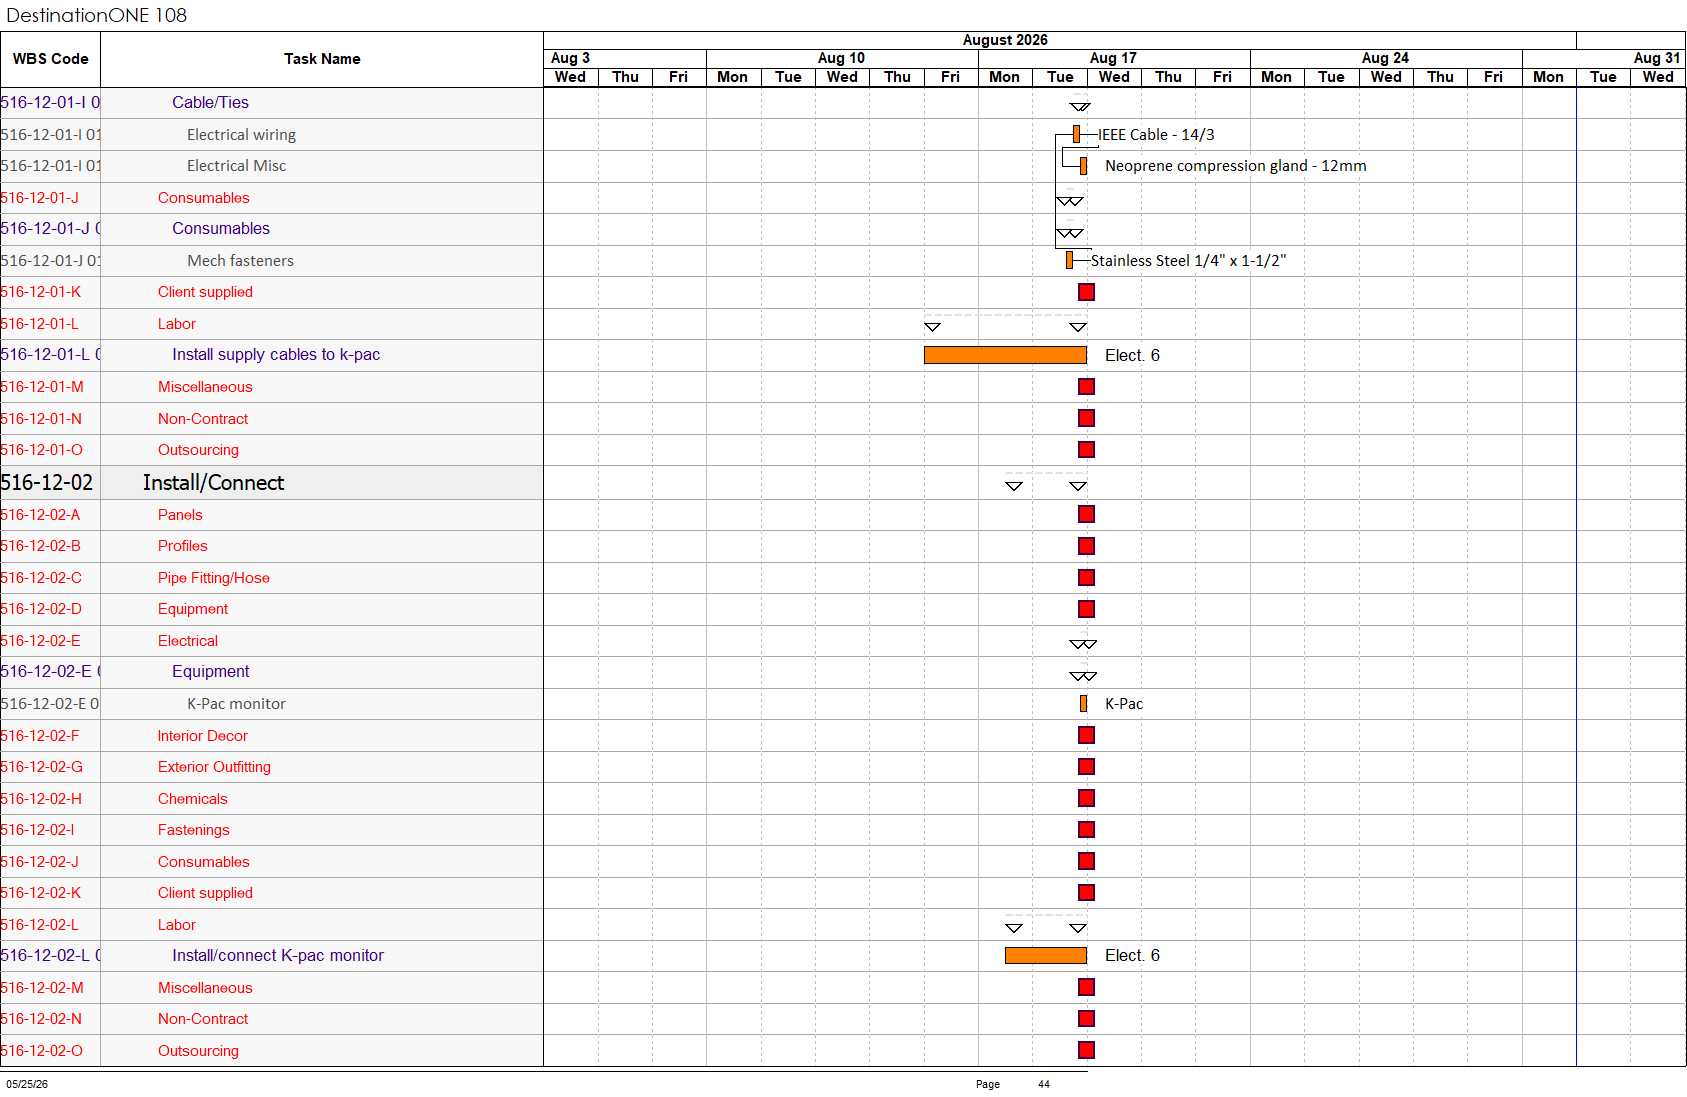Click summary marker in 516-12-02-E Electrical row
Screen dimensions: 1687x1097
coord(1083,644)
